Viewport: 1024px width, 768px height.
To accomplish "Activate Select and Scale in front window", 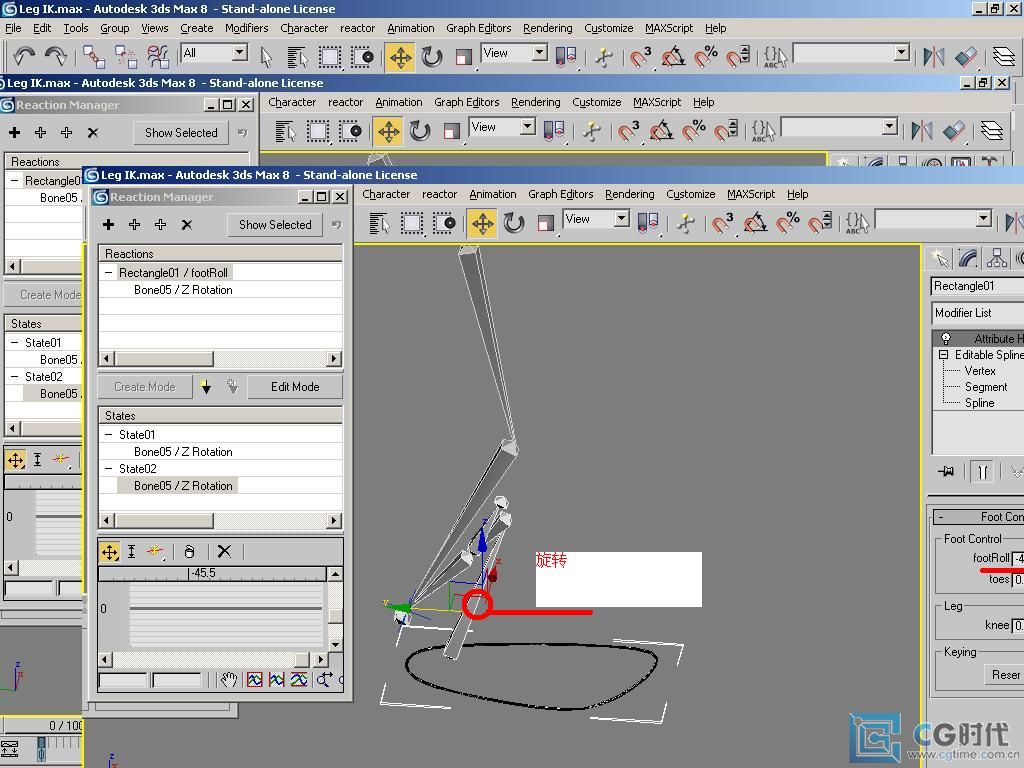I will 545,224.
